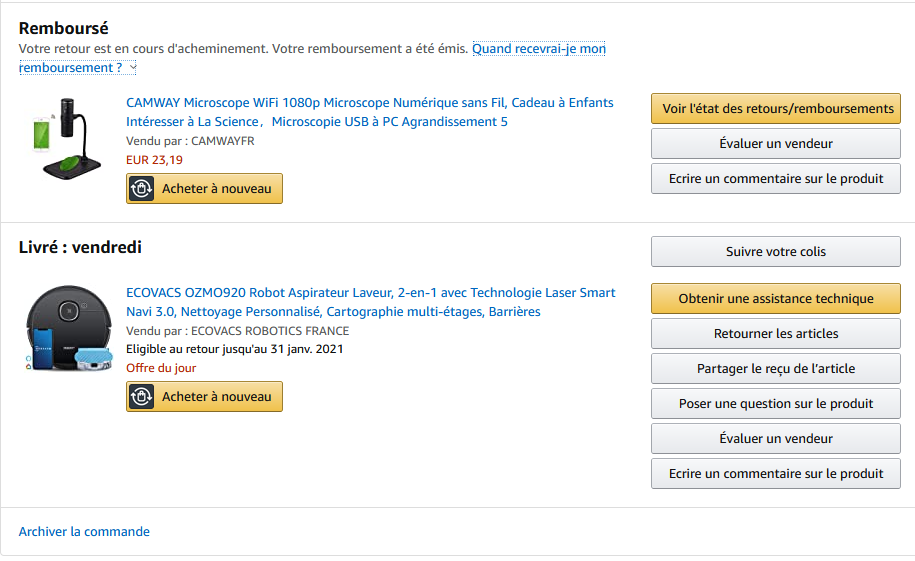
Task: Click 'Suivre votre colis' button
Action: click(x=776, y=252)
